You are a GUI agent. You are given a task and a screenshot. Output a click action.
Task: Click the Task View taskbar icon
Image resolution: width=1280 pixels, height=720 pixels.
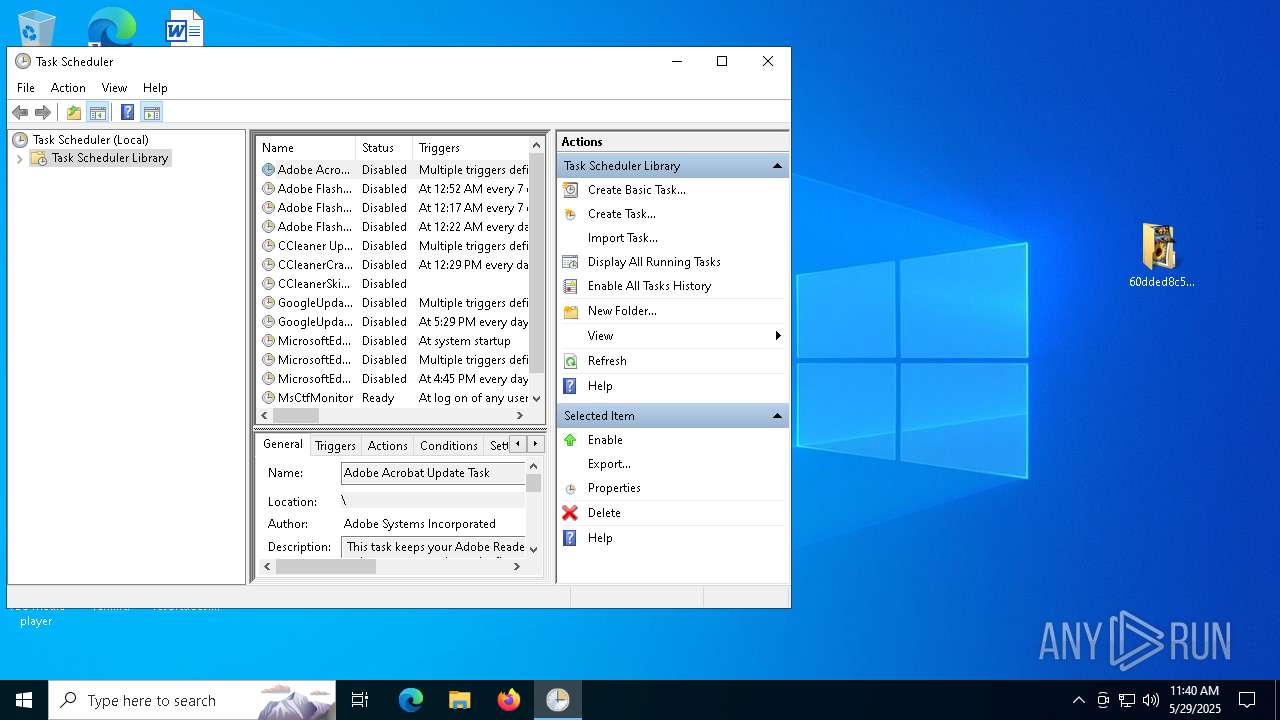(360, 700)
